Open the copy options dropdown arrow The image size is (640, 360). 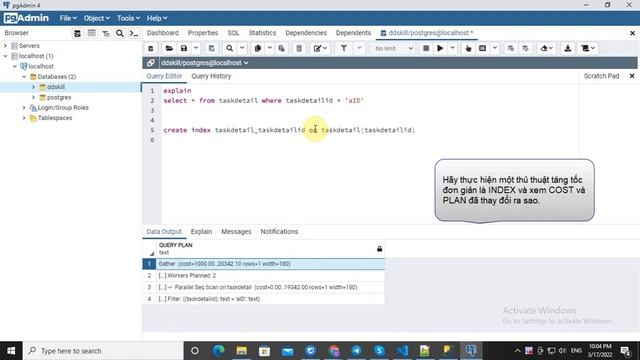[269, 48]
